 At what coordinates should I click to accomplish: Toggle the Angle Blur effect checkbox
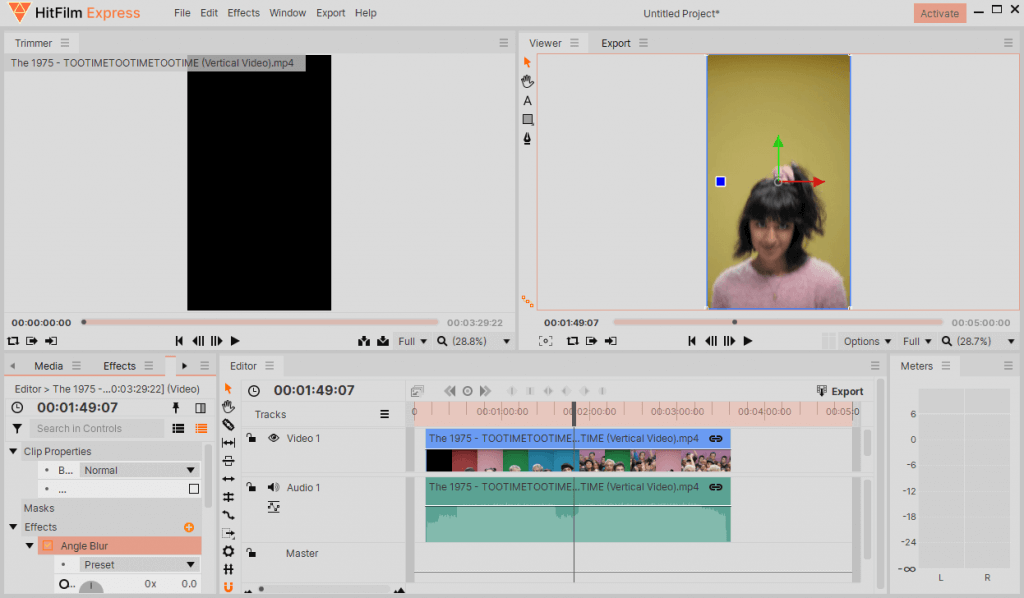[x=48, y=546]
